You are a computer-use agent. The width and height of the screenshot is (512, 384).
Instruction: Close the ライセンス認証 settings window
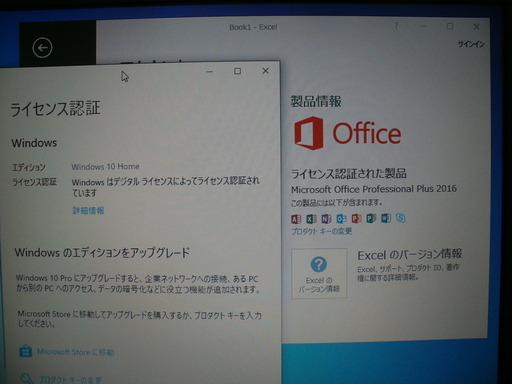click(x=265, y=71)
